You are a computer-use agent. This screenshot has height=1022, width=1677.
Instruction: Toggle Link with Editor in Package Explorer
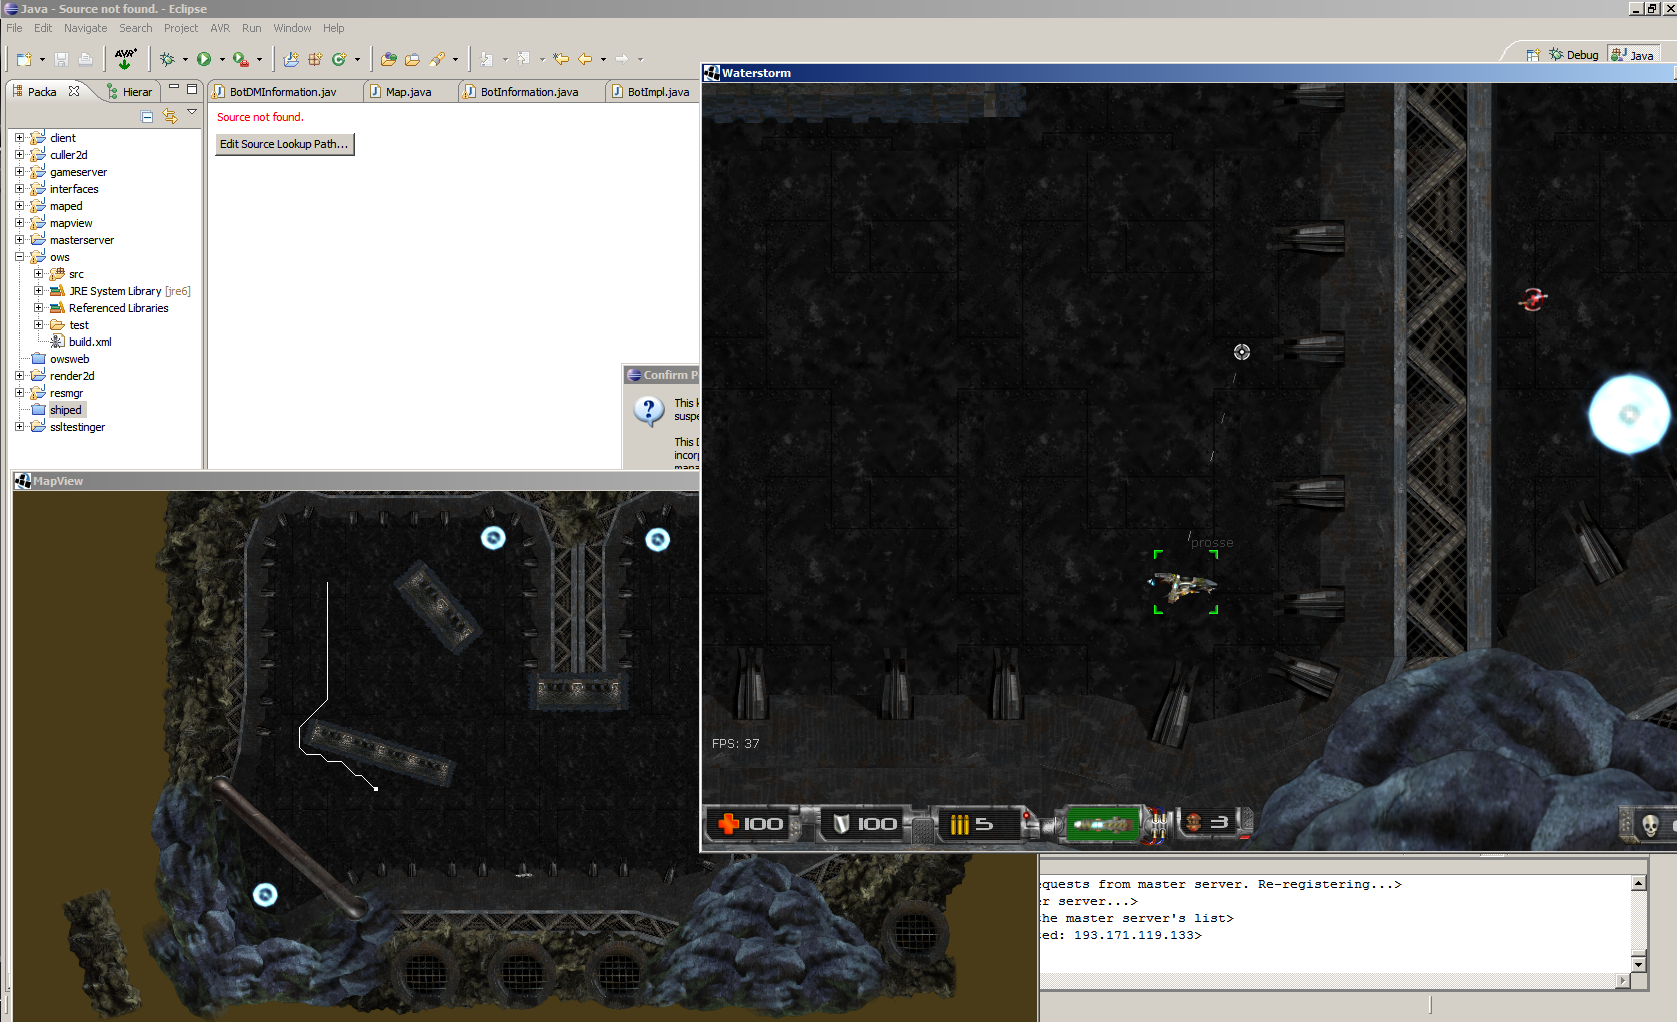pyautogui.click(x=170, y=116)
